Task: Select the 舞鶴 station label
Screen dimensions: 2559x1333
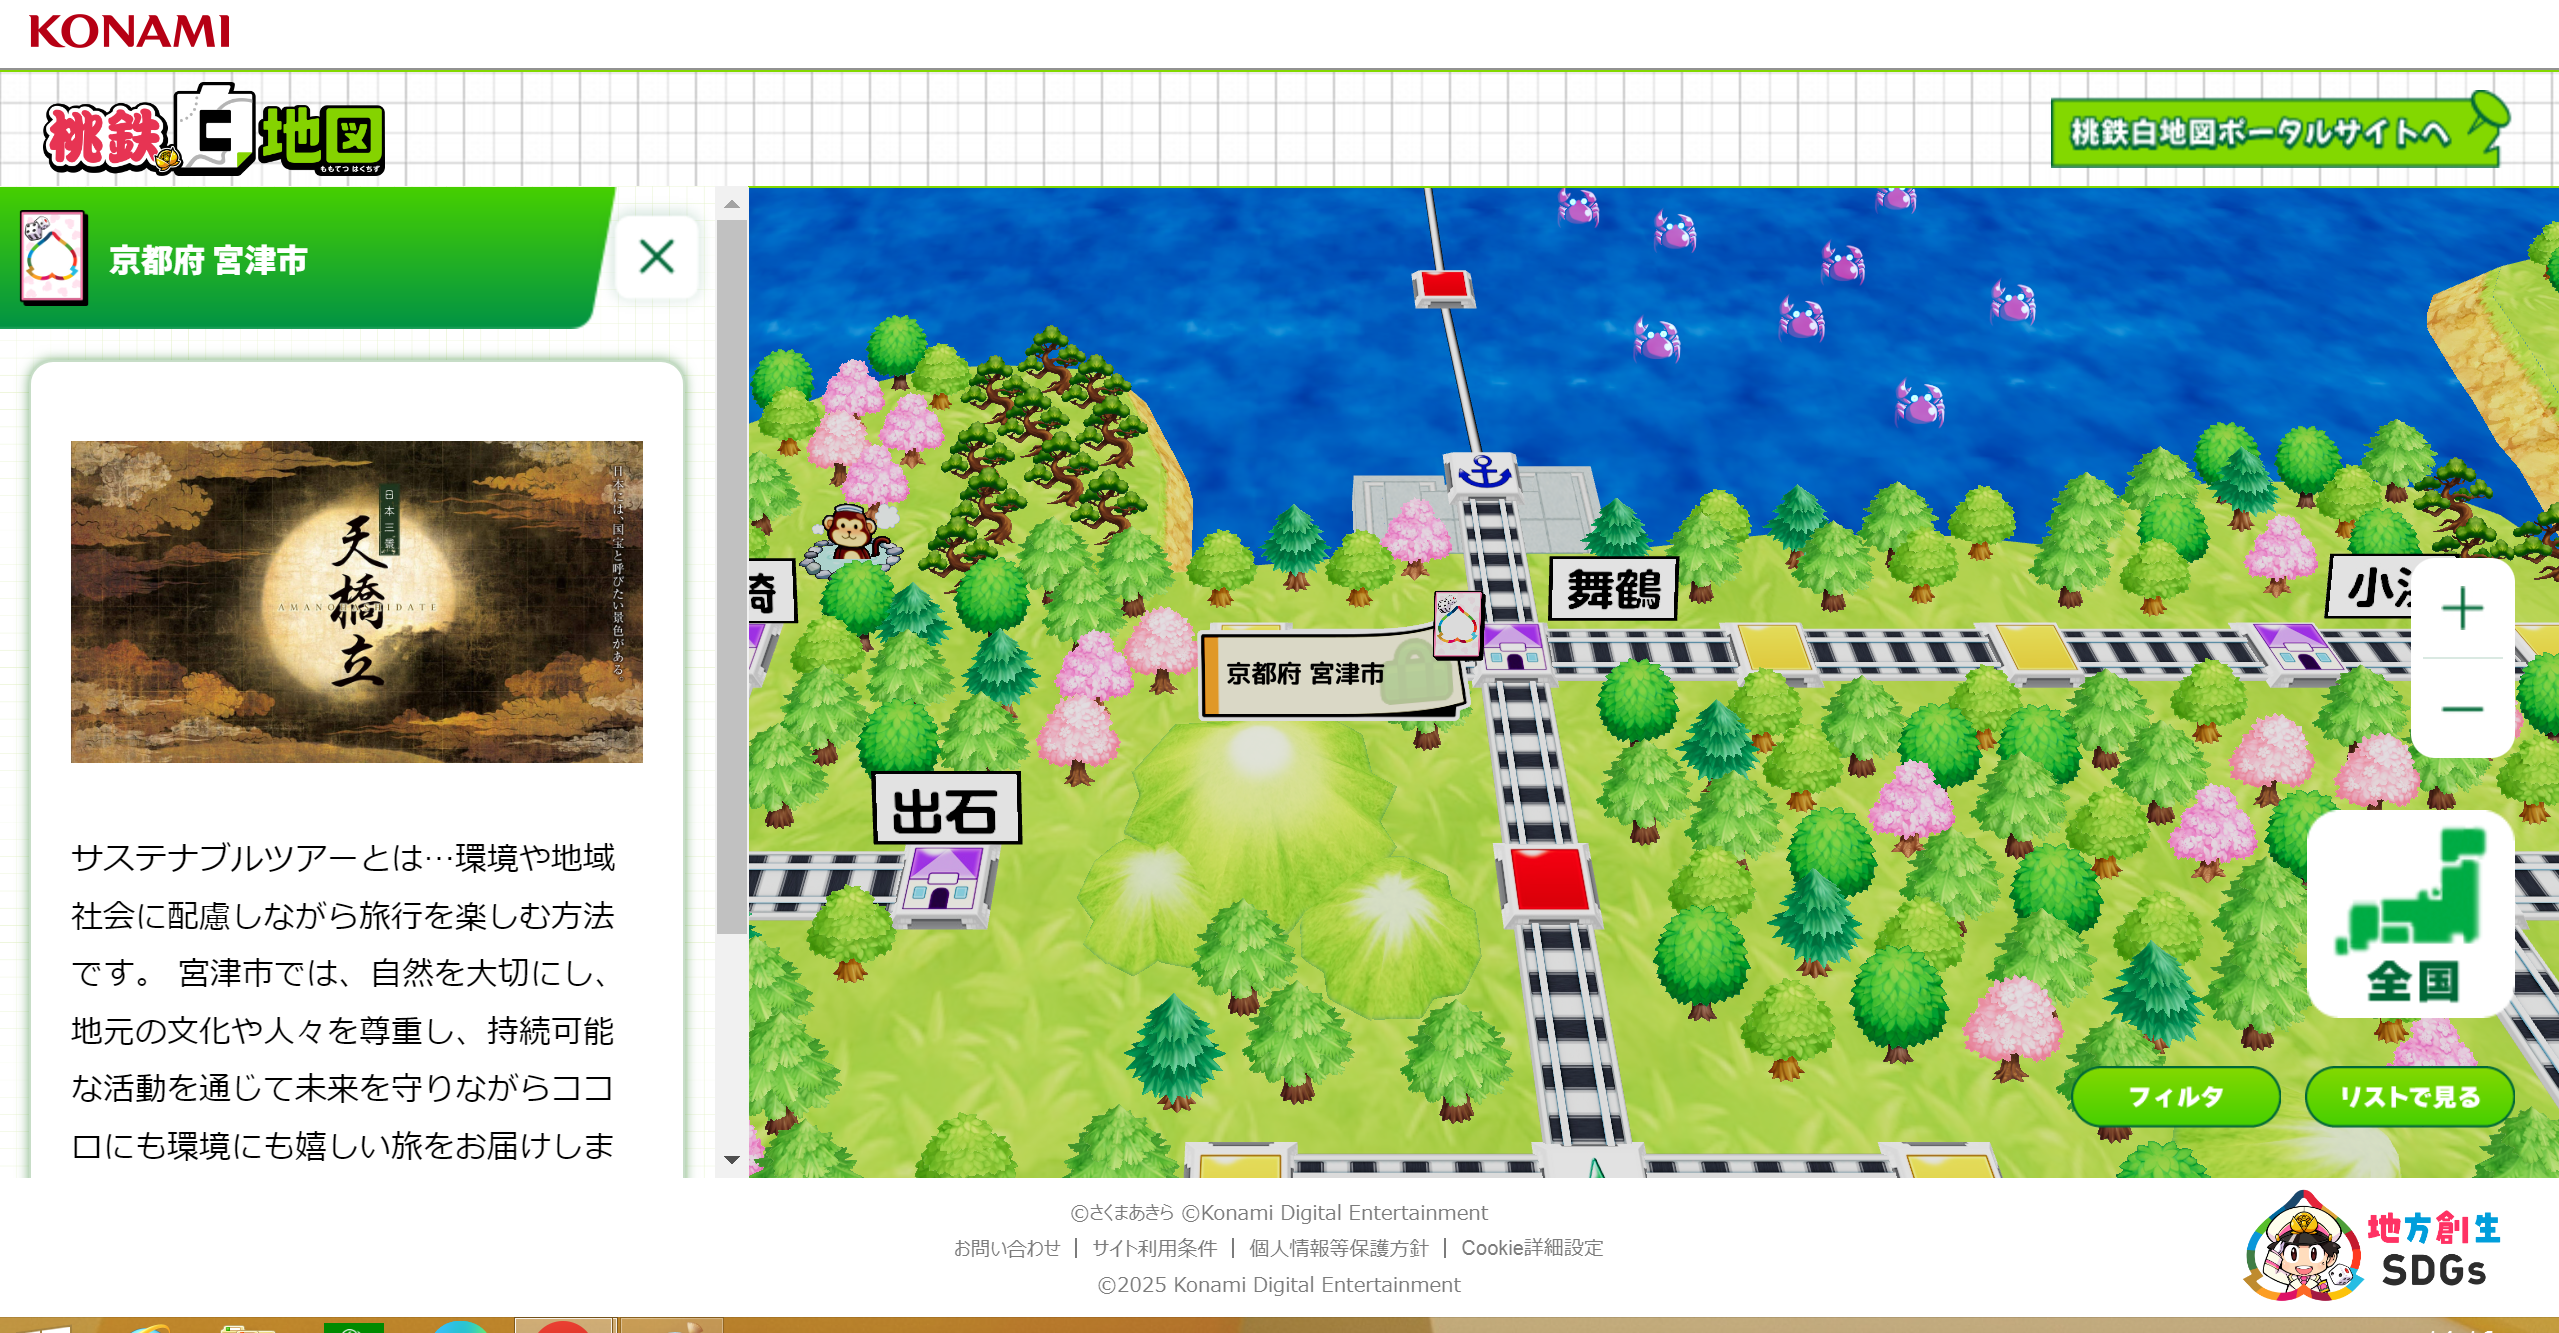Action: tap(1613, 589)
